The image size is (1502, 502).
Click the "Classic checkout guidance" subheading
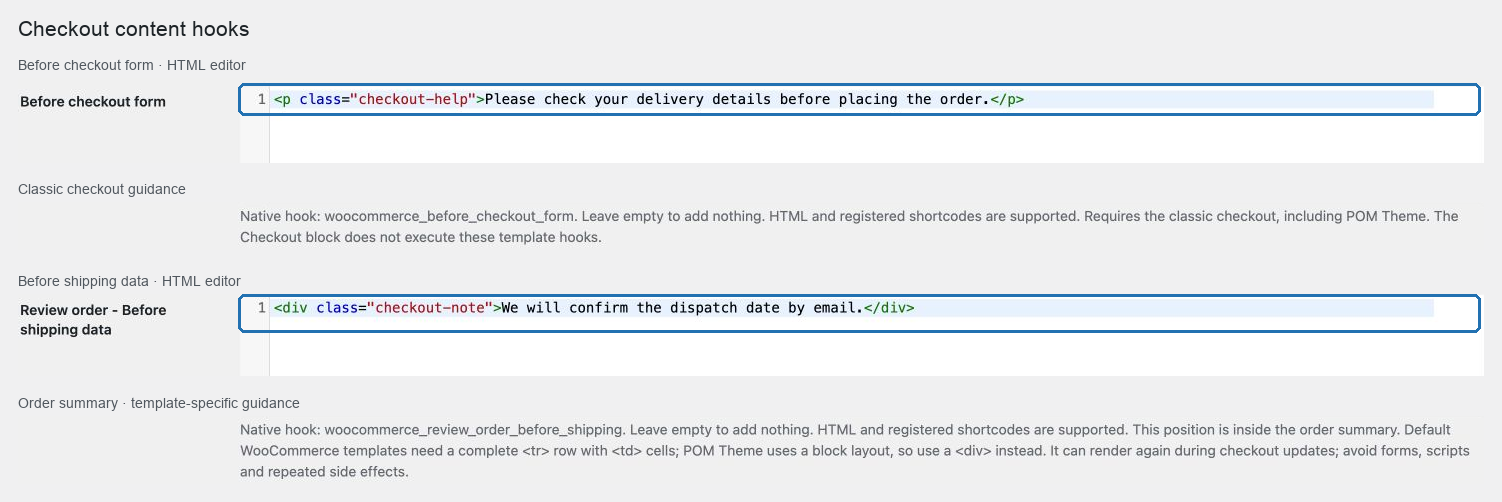102,189
